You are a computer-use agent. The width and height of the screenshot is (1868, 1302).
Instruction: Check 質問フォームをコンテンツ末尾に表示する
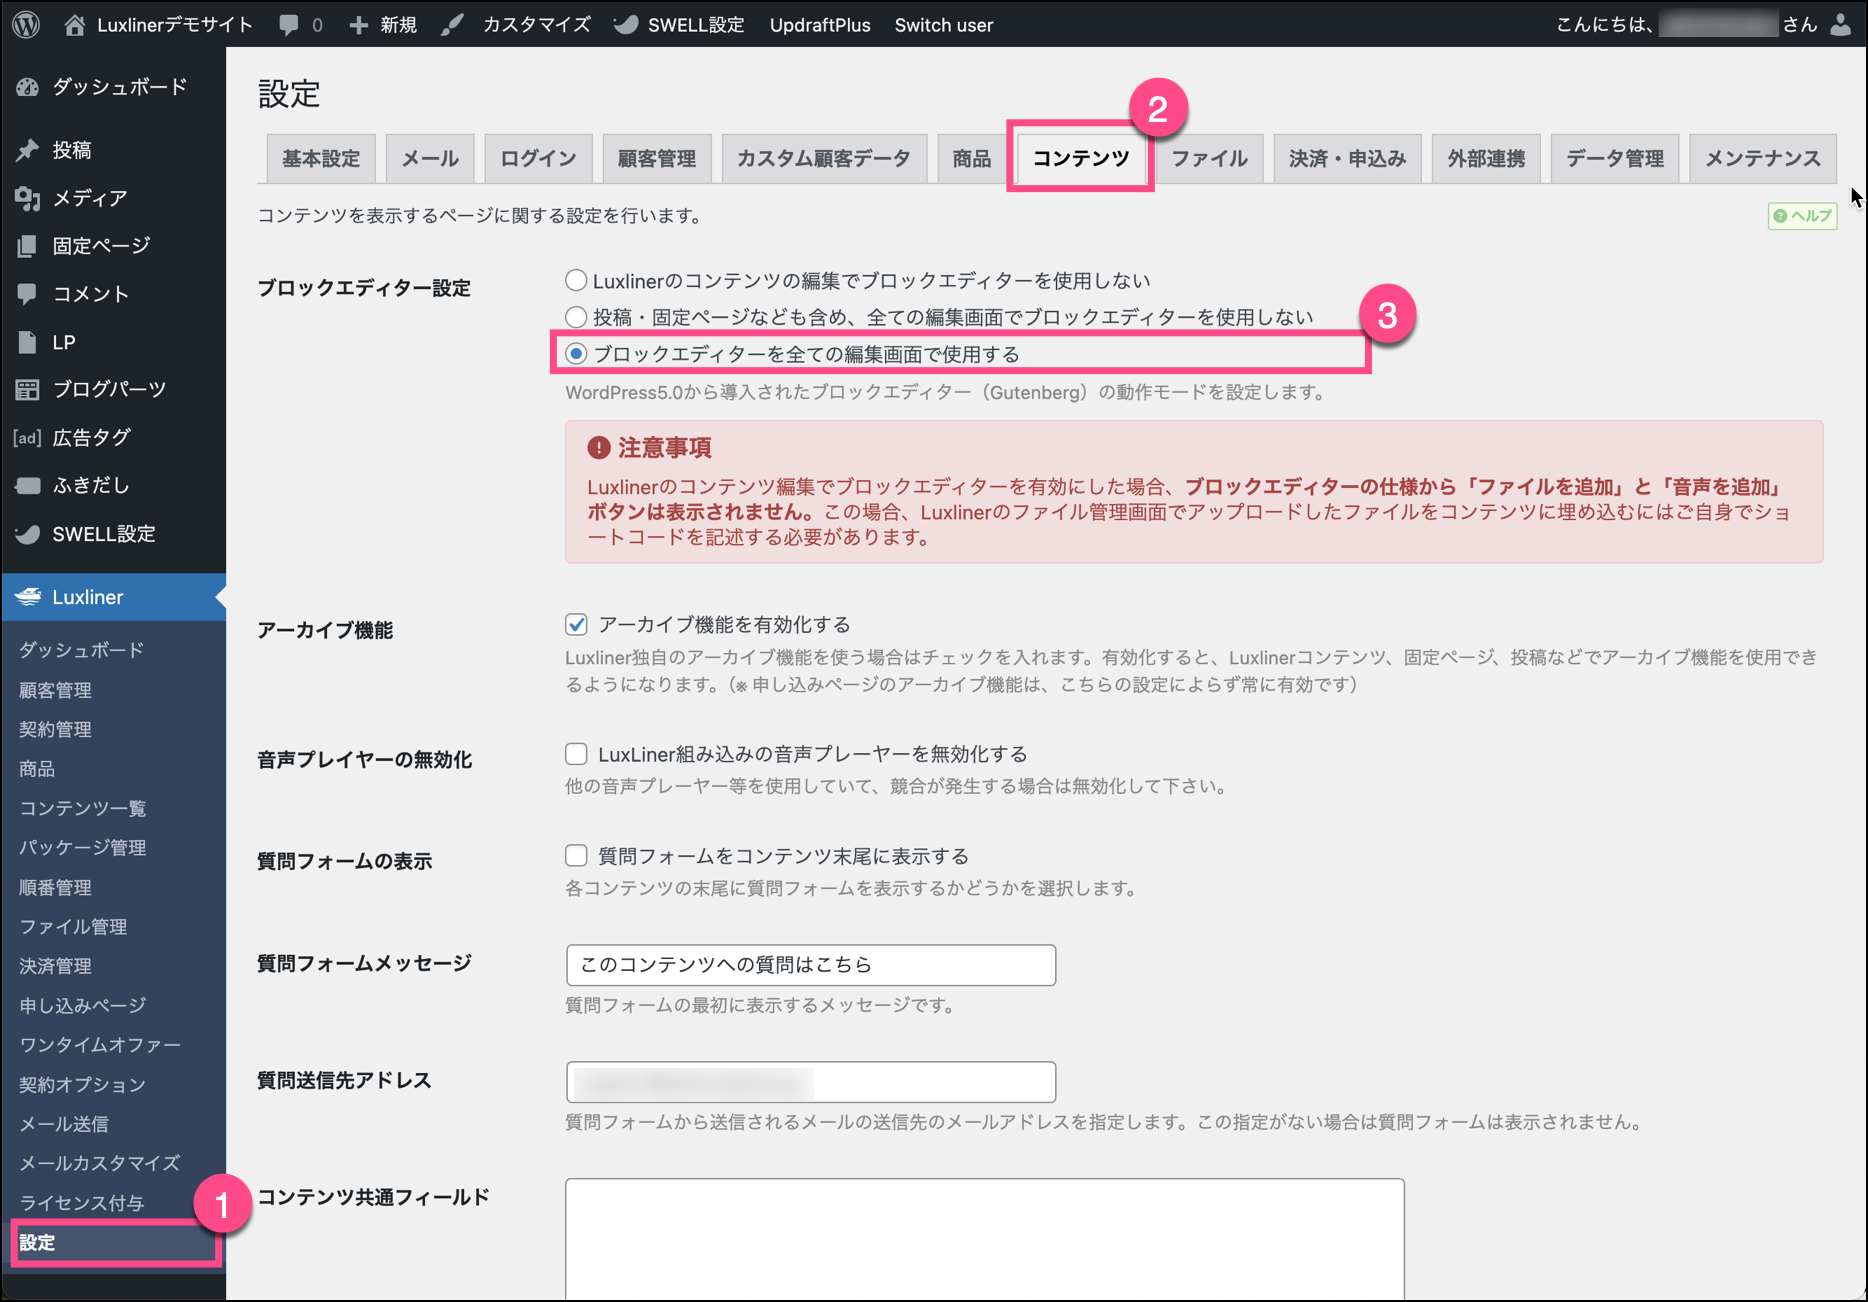(x=576, y=856)
